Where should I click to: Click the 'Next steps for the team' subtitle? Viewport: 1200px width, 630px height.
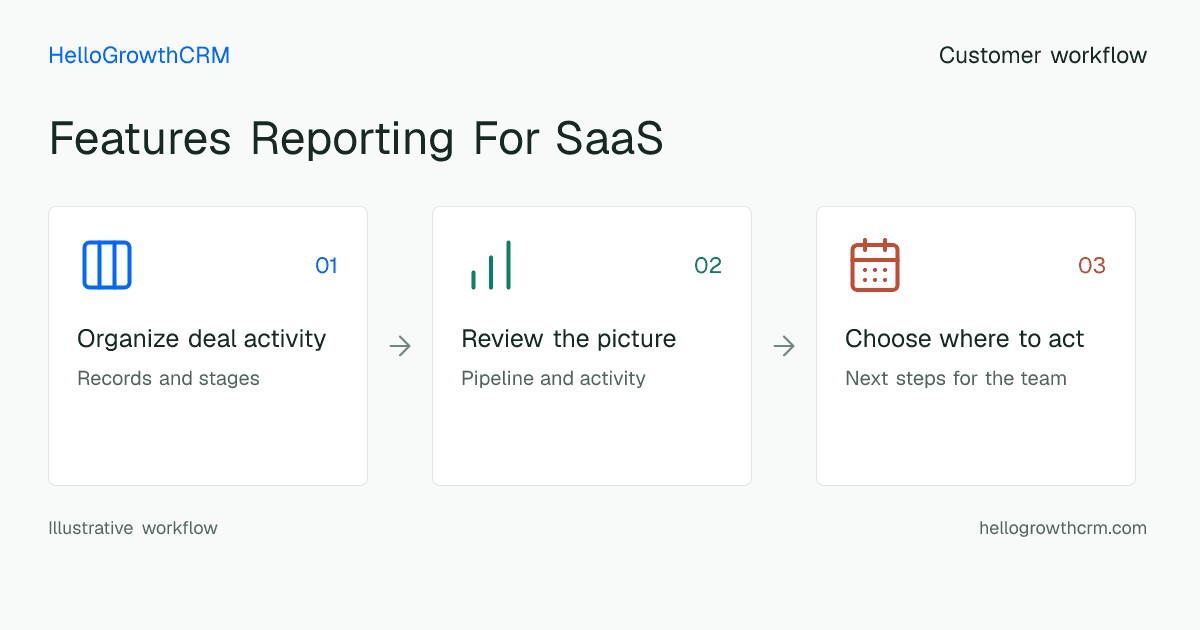click(956, 379)
